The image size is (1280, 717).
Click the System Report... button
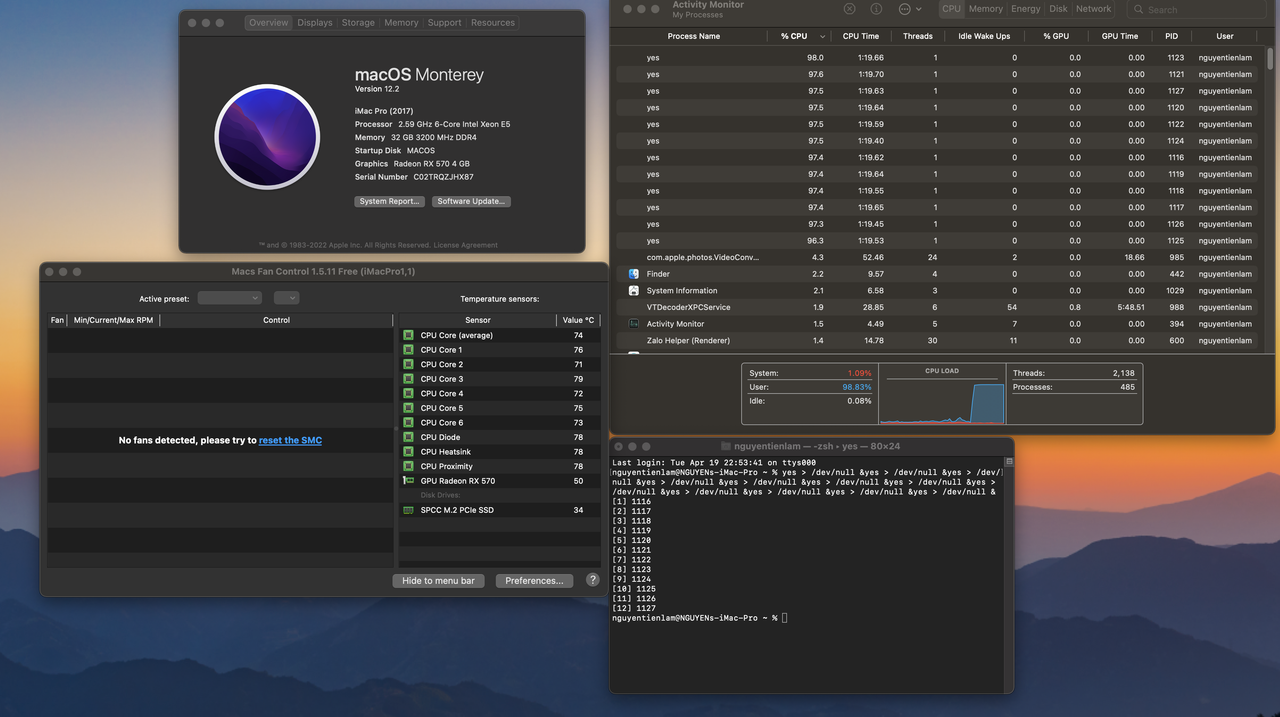coord(390,201)
